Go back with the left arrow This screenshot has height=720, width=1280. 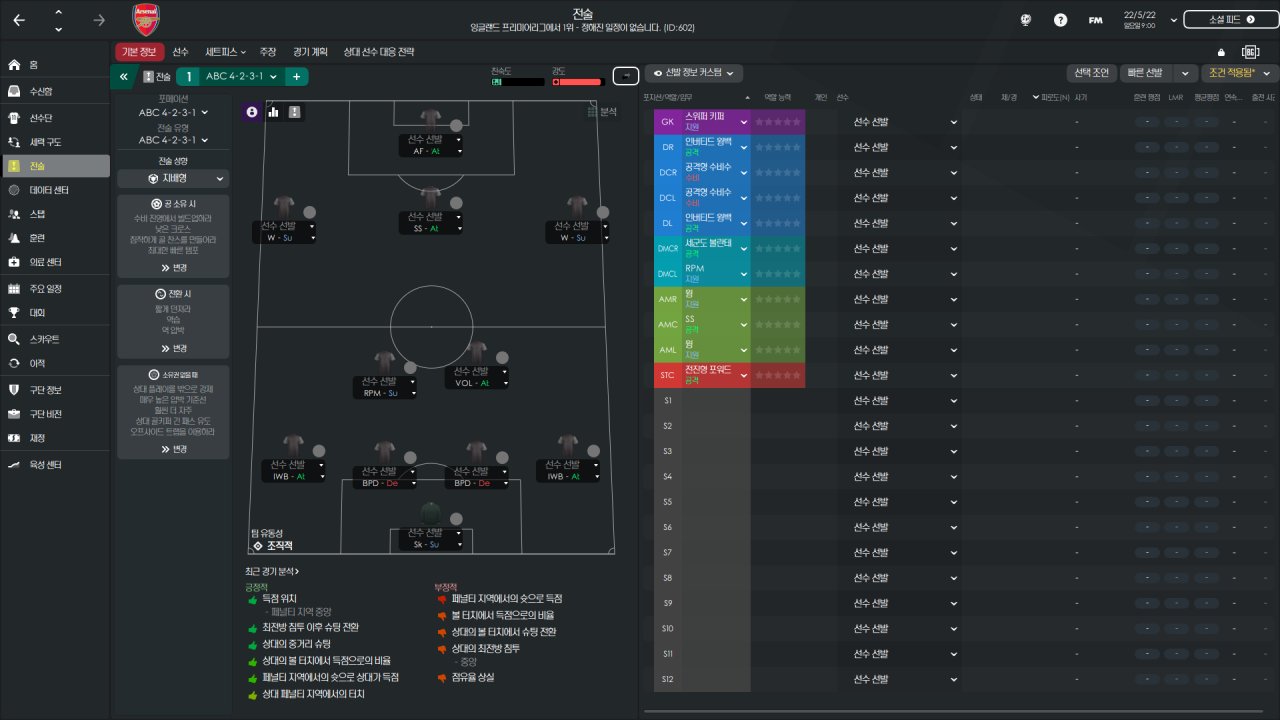tap(20, 20)
